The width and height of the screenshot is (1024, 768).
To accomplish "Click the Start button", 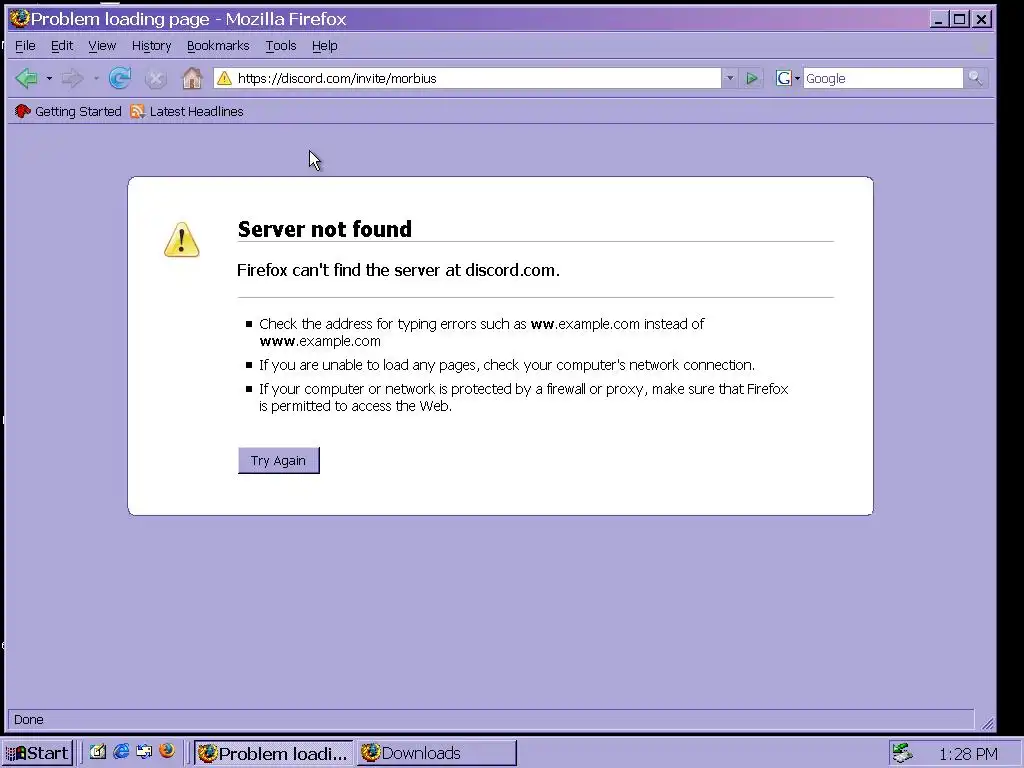I will click(x=37, y=753).
